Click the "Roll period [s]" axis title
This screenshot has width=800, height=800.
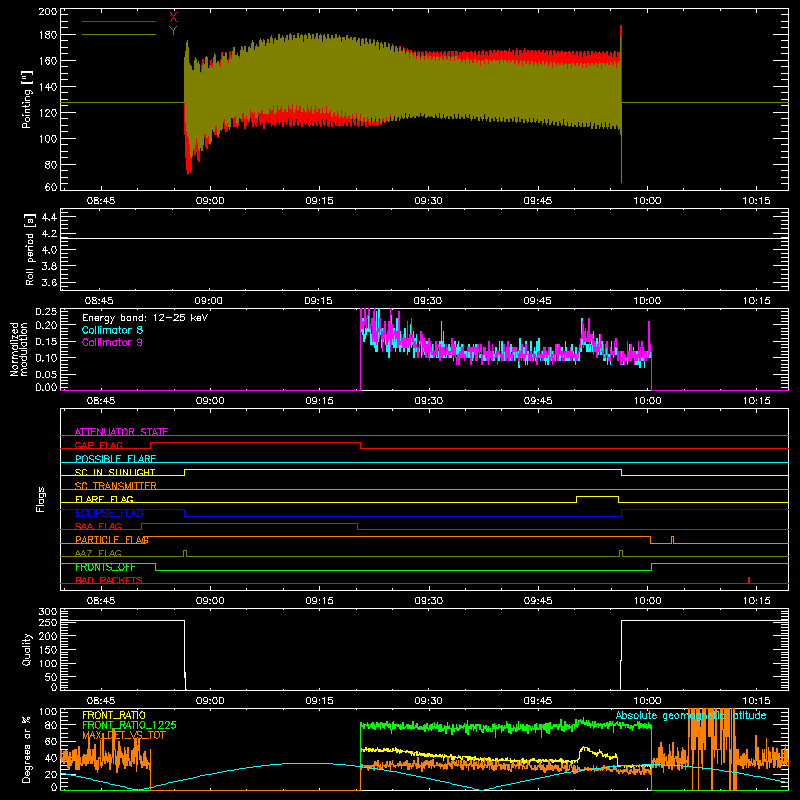click(x=30, y=249)
